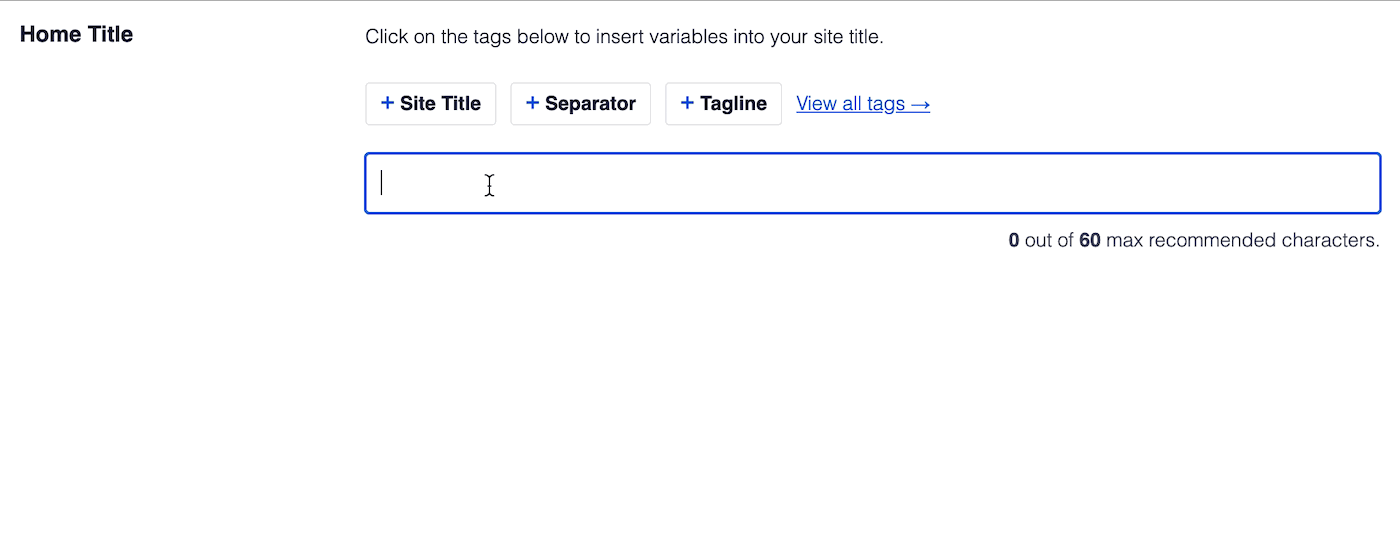Click the bold 60 character limit

click(x=1090, y=240)
